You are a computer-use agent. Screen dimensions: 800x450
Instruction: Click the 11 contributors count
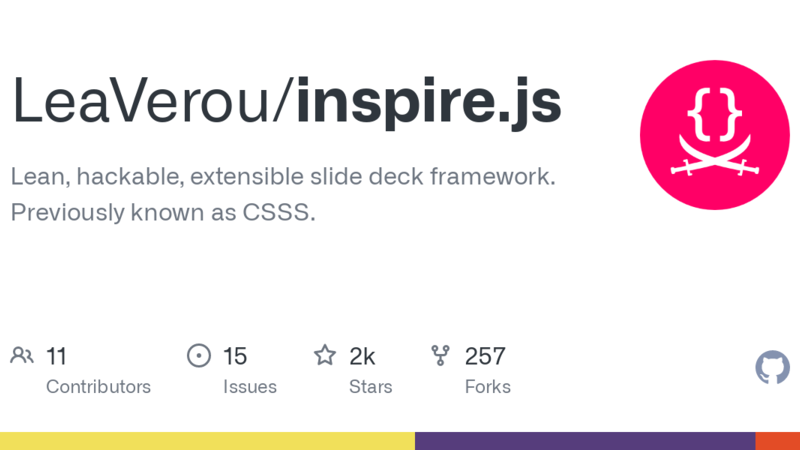[56, 356]
